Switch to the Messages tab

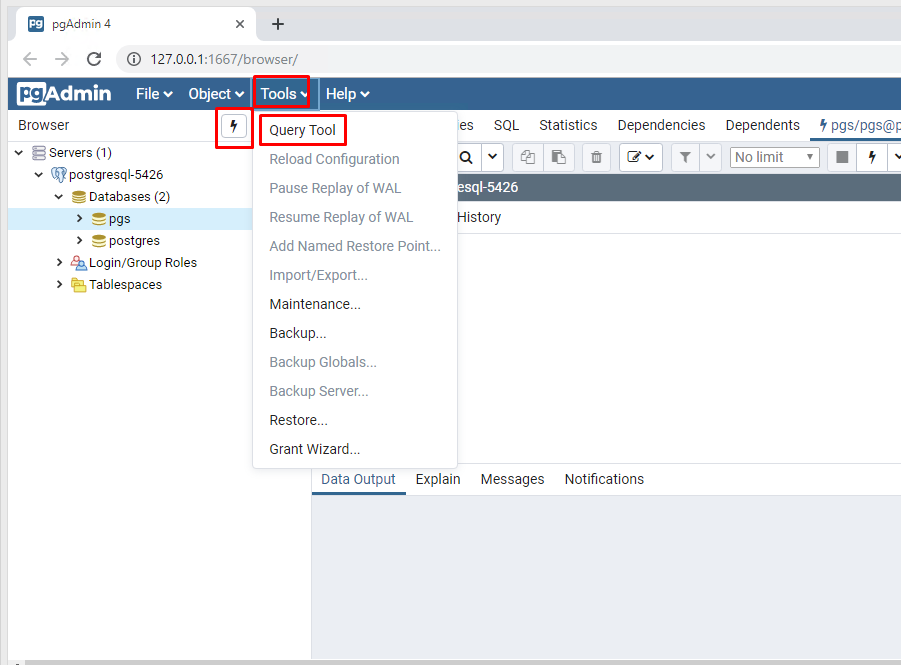click(x=512, y=479)
